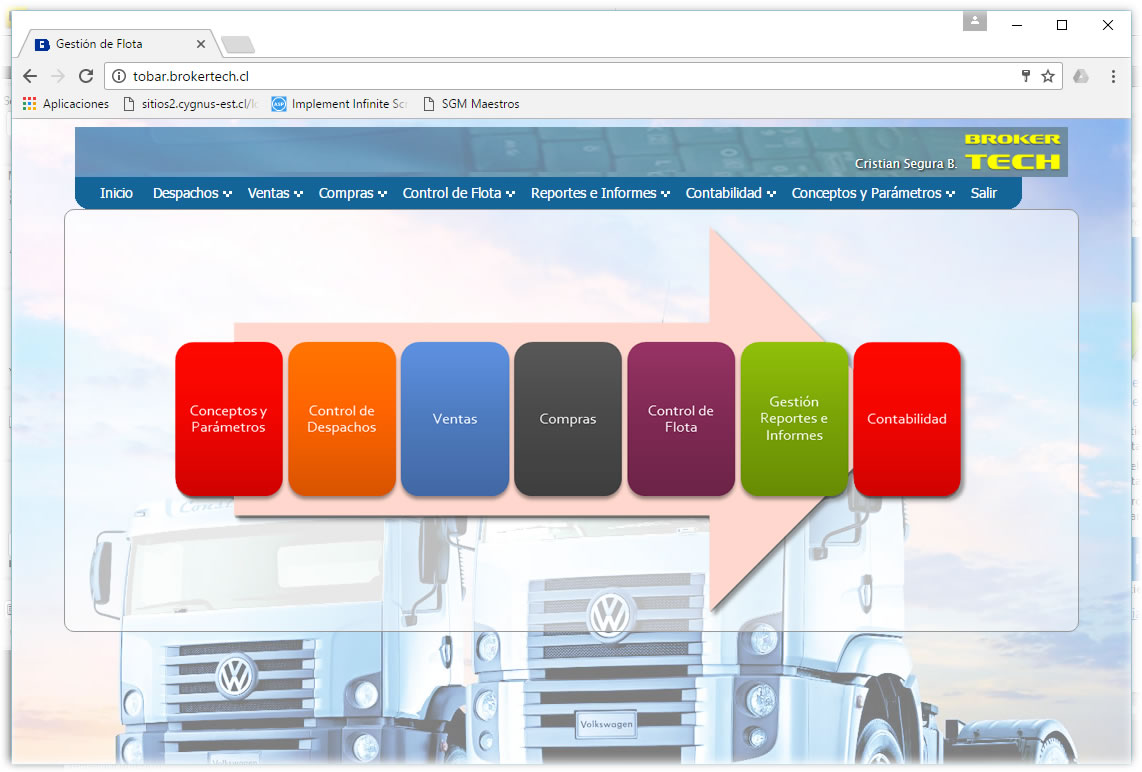
Task: Select the orange Control de Despachos tile
Action: click(x=342, y=419)
